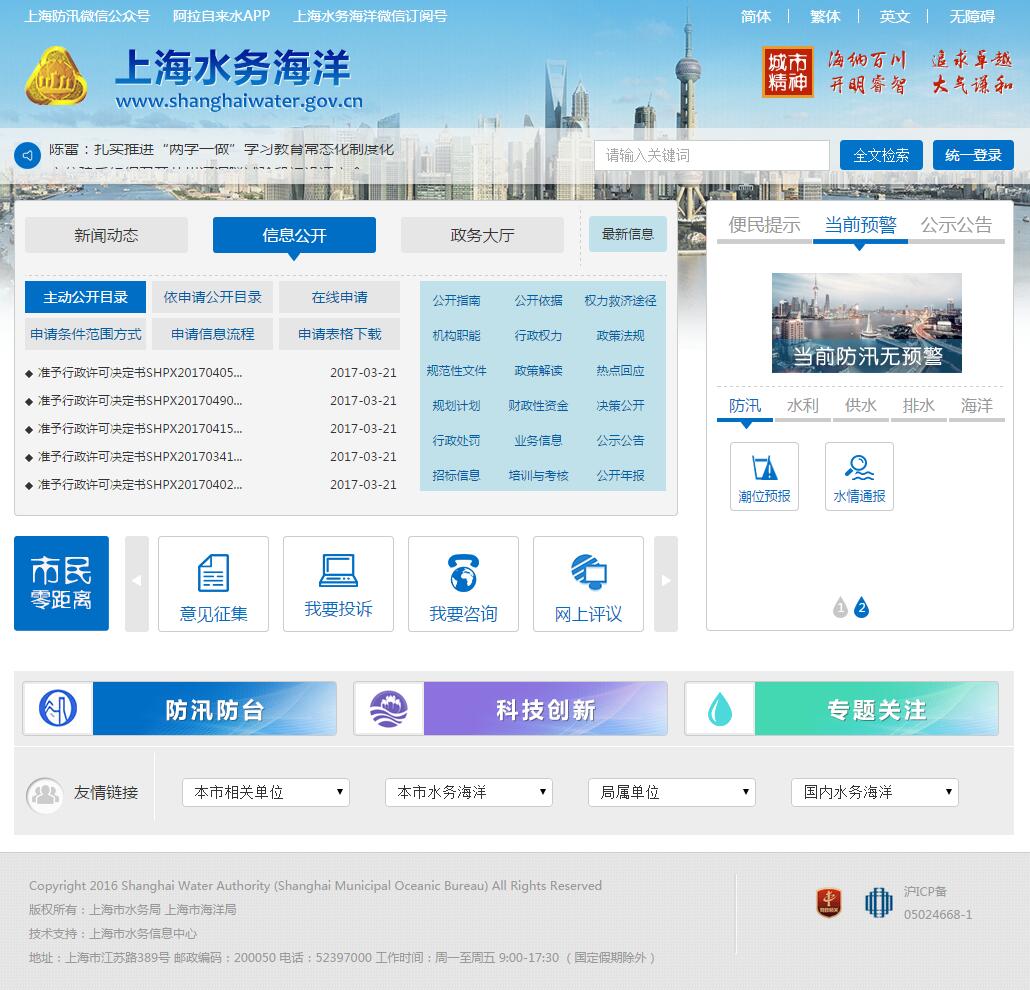Open 准予行政许可决定书SHPX20170341 entry
Image resolution: width=1030 pixels, height=990 pixels.
coord(140,457)
